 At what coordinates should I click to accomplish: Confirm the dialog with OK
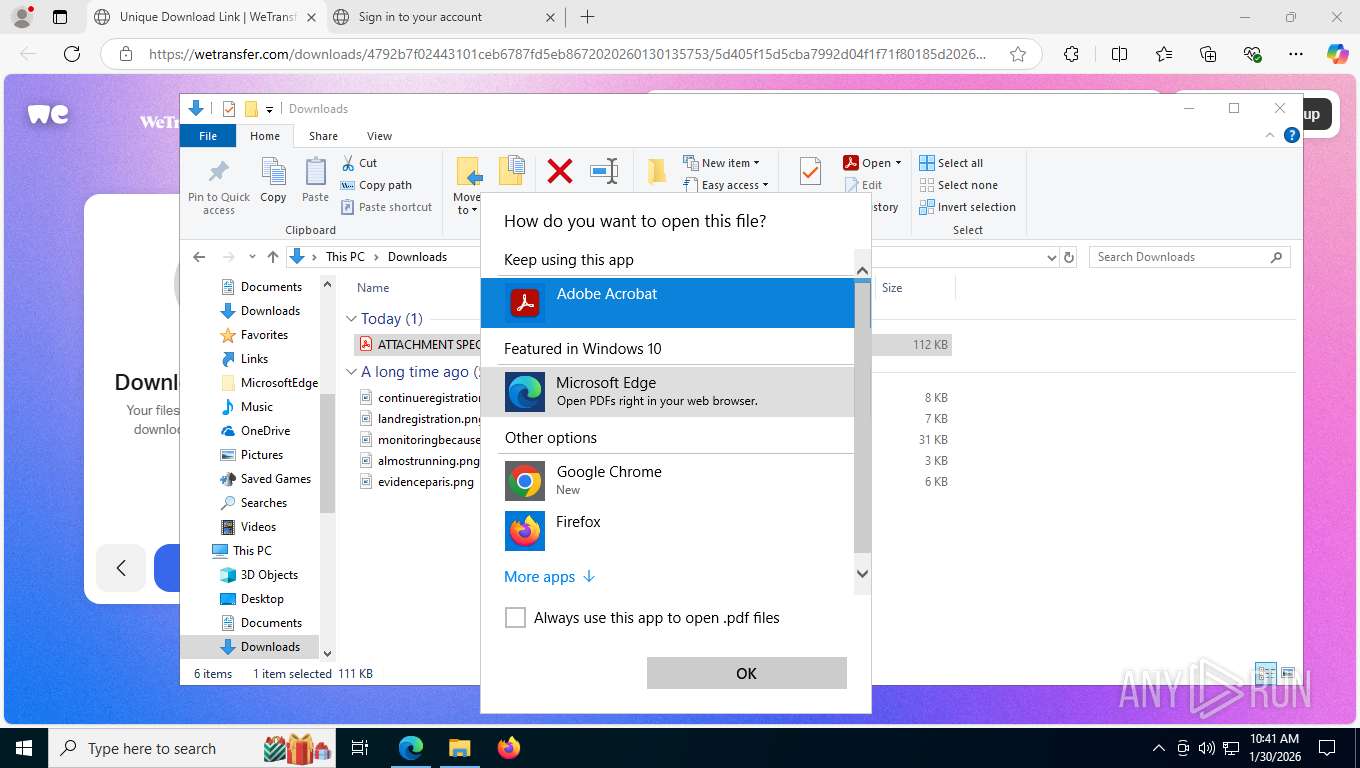click(746, 673)
